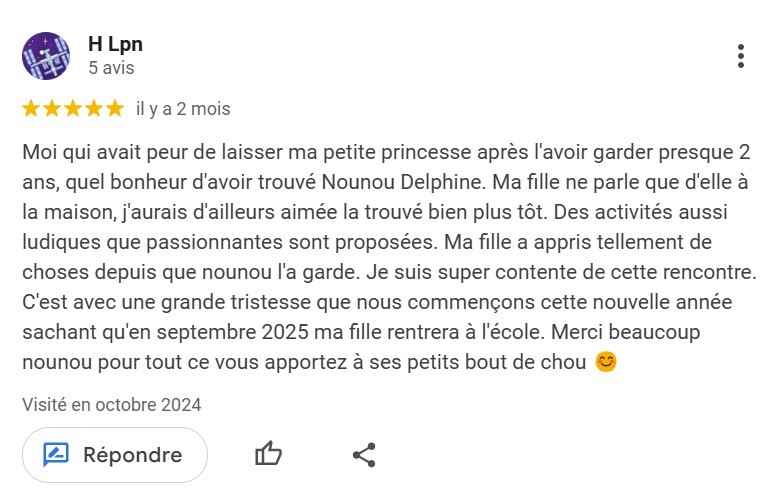The height and width of the screenshot is (499, 772).
Task: Click the "il y a 2 mois" timestamp
Action: click(183, 109)
